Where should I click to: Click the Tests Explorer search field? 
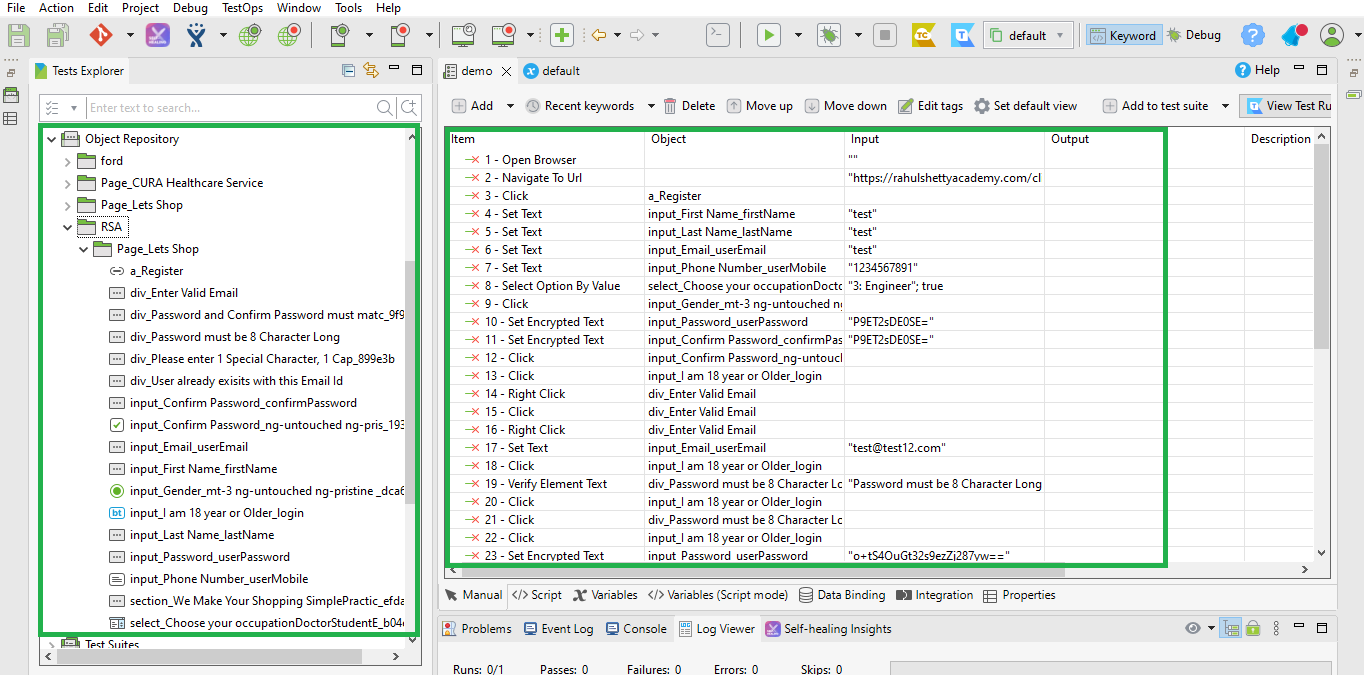(230, 107)
